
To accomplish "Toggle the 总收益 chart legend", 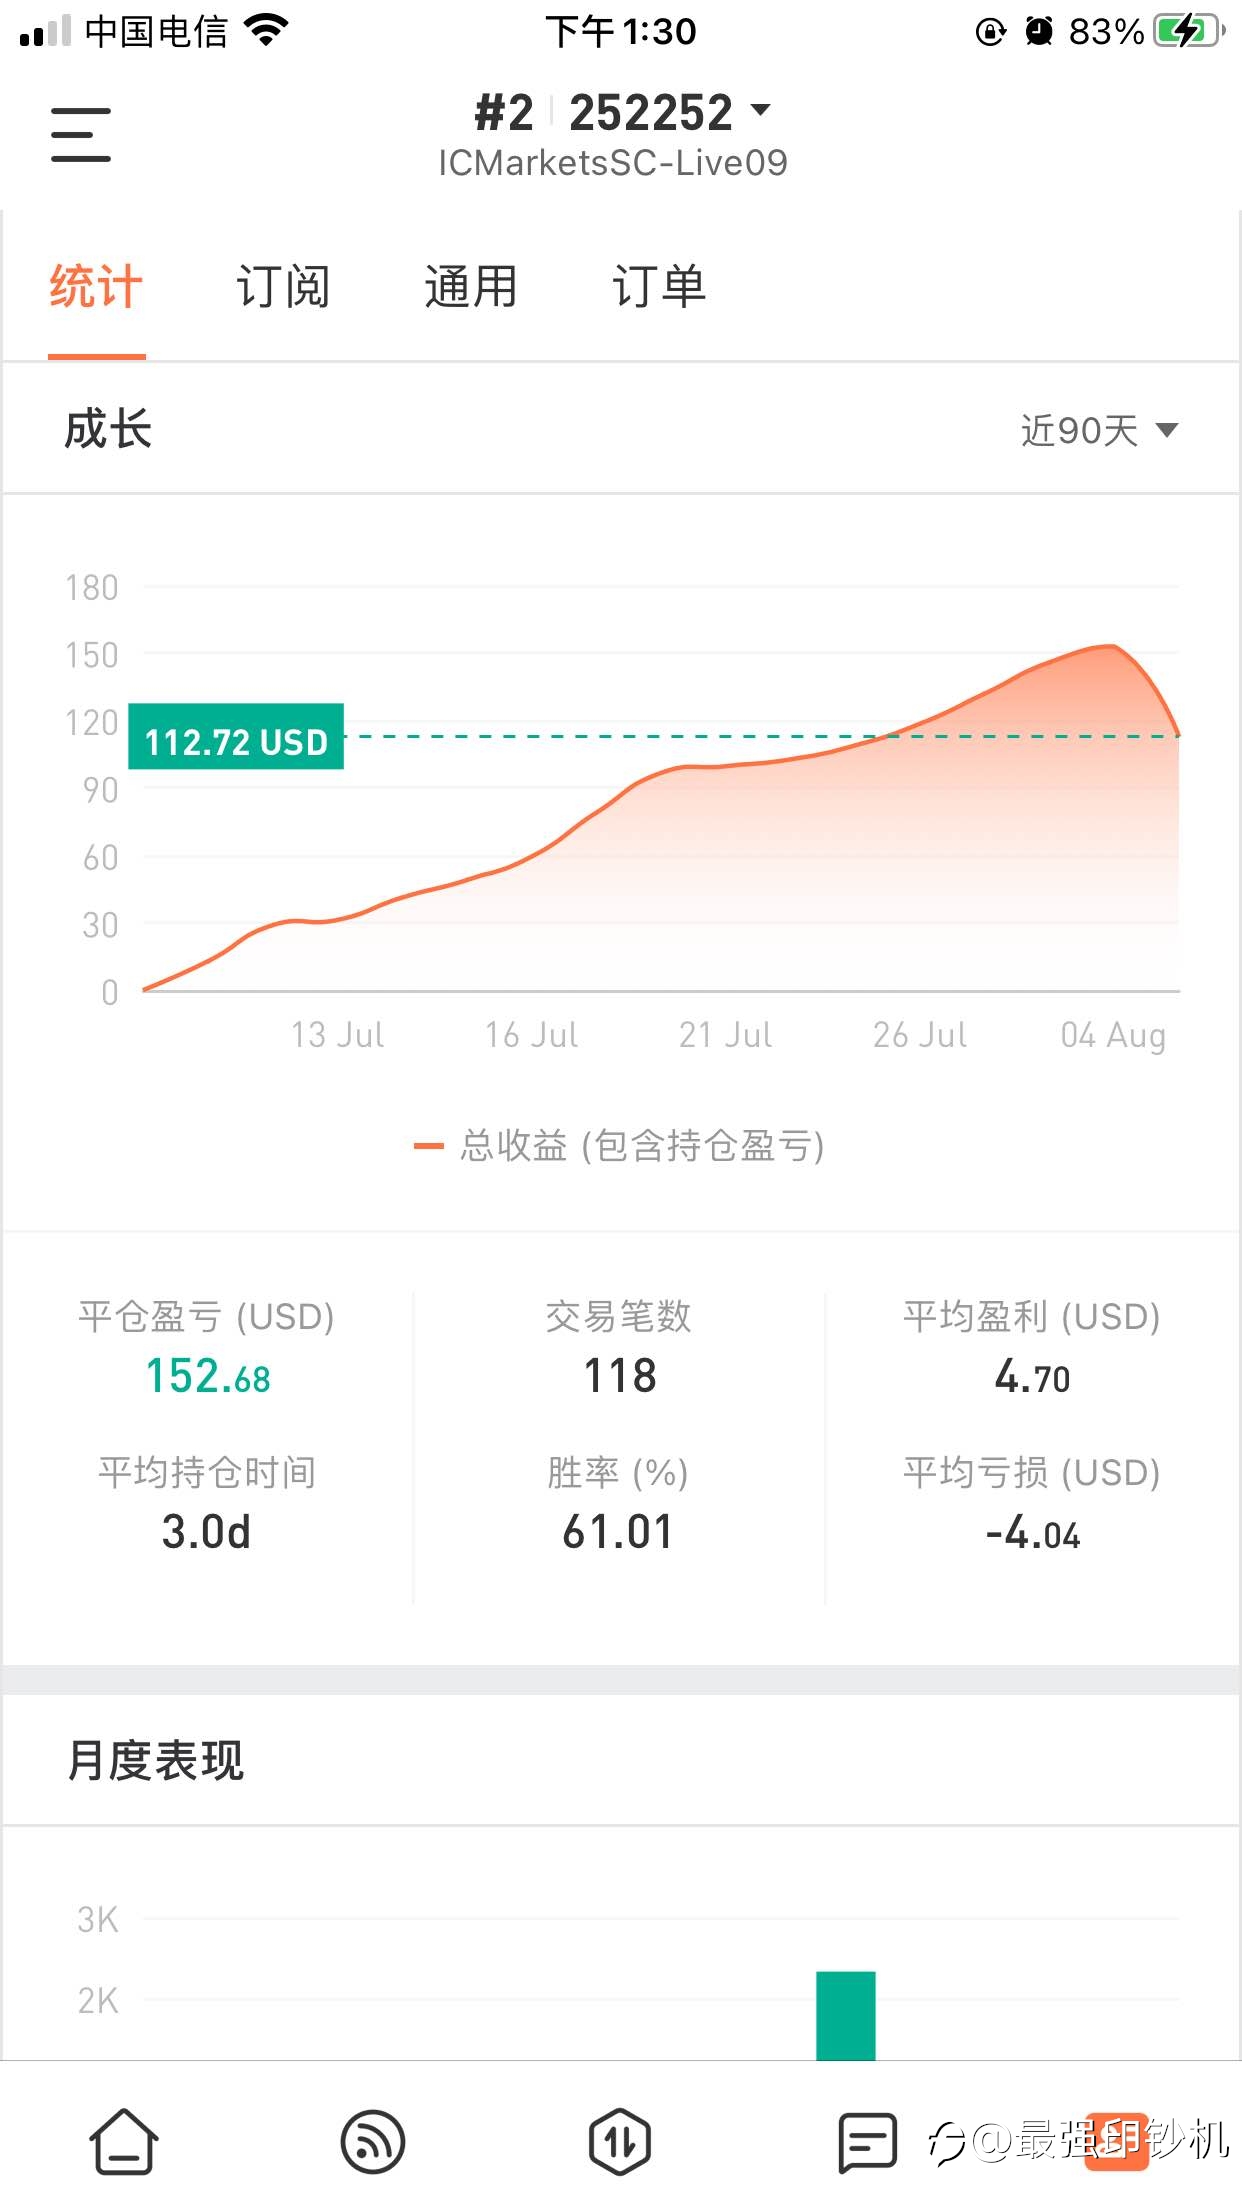I will point(620,1146).
